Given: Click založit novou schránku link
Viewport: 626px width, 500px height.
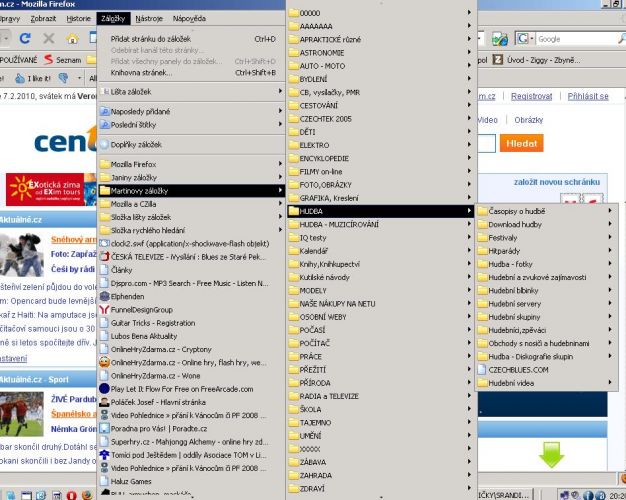Looking at the screenshot, I should point(557,182).
